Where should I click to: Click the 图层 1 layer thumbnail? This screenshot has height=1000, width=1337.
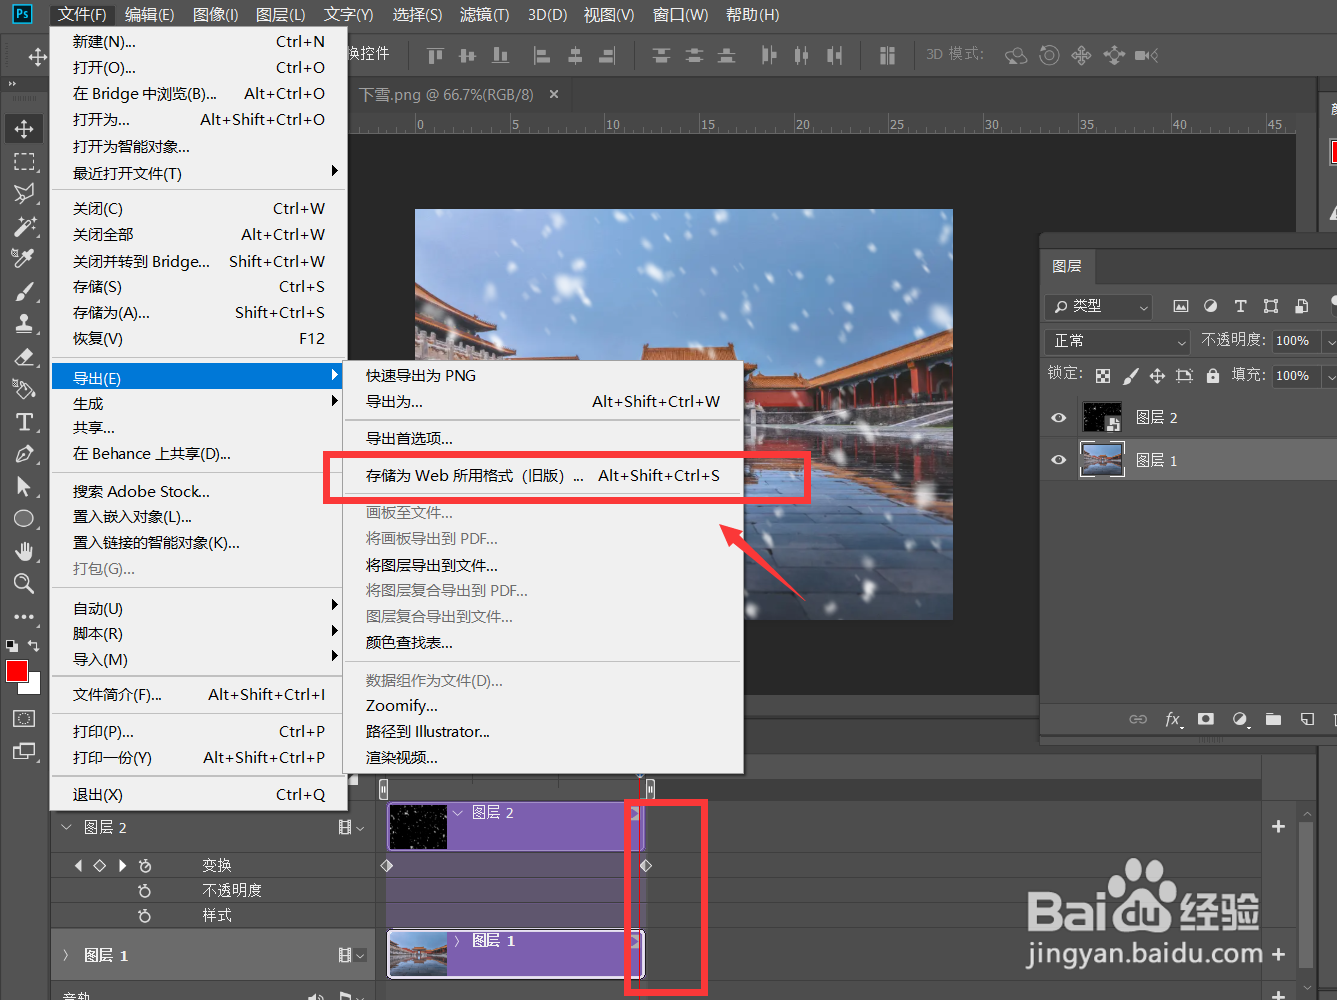[x=1102, y=460]
